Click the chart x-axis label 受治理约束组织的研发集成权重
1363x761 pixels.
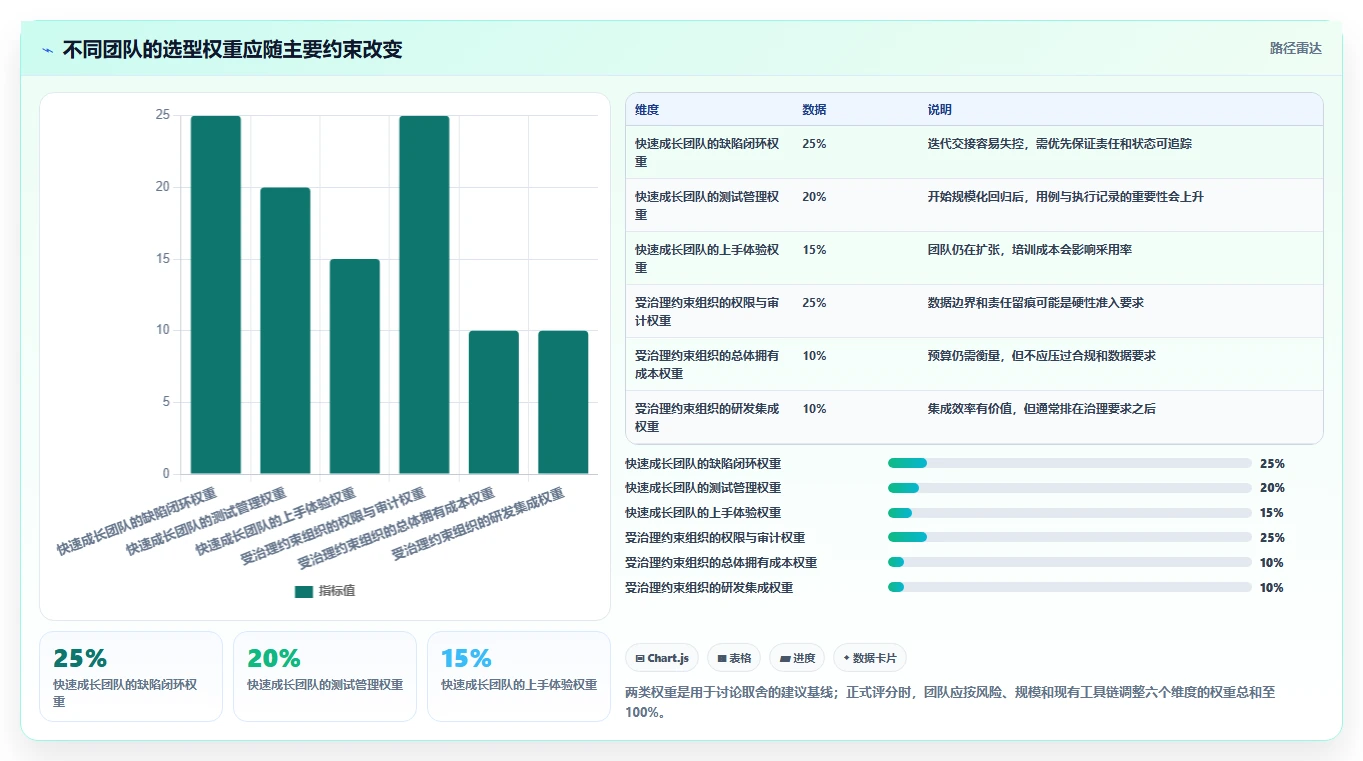point(478,523)
